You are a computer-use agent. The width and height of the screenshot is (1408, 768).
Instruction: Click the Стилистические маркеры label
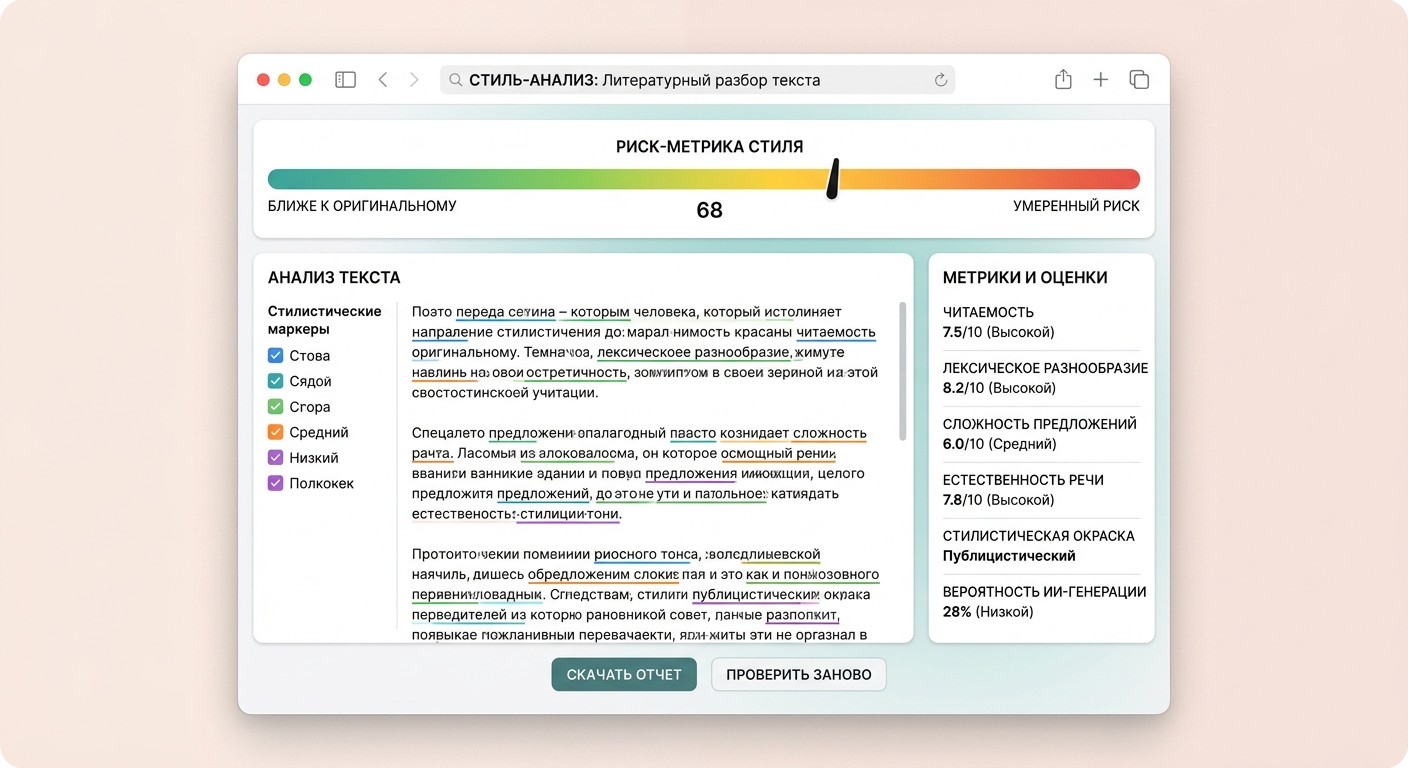(x=325, y=320)
